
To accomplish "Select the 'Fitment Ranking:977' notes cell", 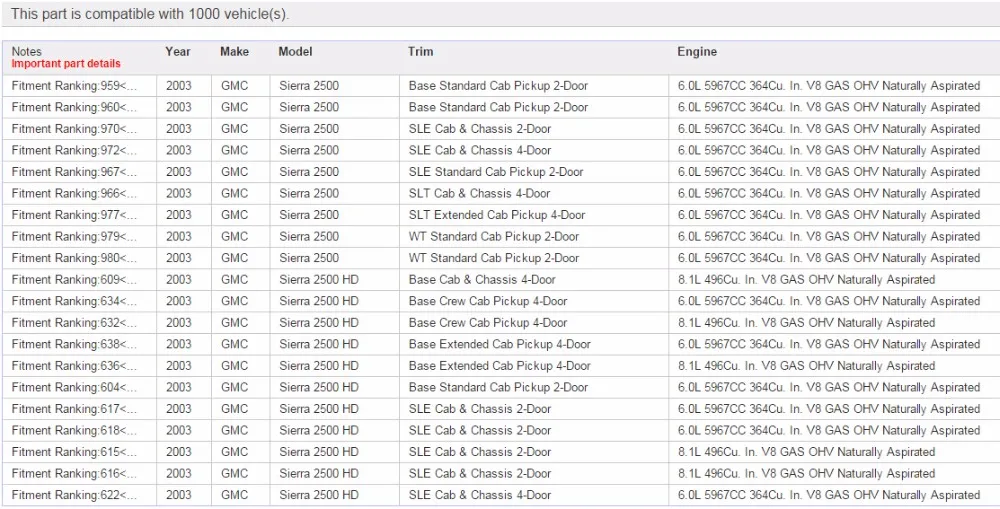I will [80, 215].
